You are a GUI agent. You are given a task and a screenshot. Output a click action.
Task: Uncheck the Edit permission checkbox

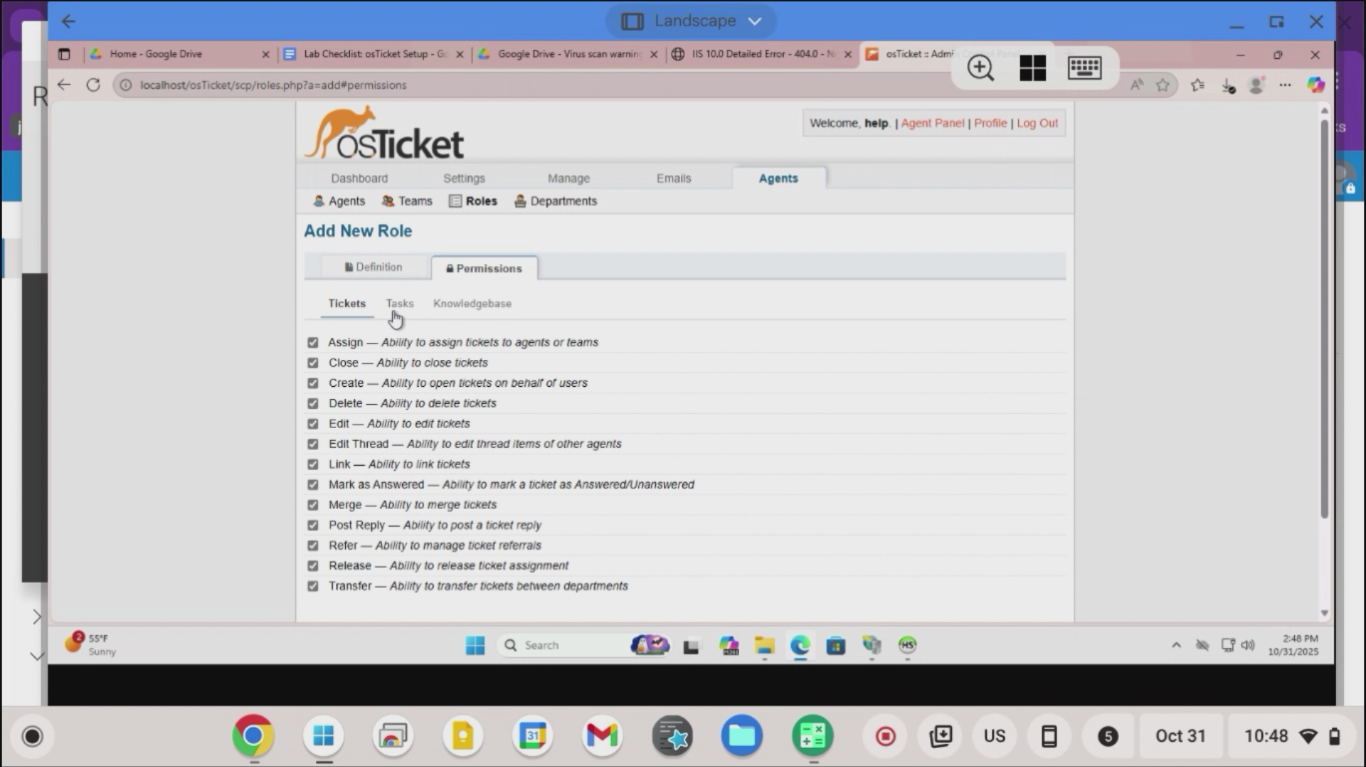point(313,424)
